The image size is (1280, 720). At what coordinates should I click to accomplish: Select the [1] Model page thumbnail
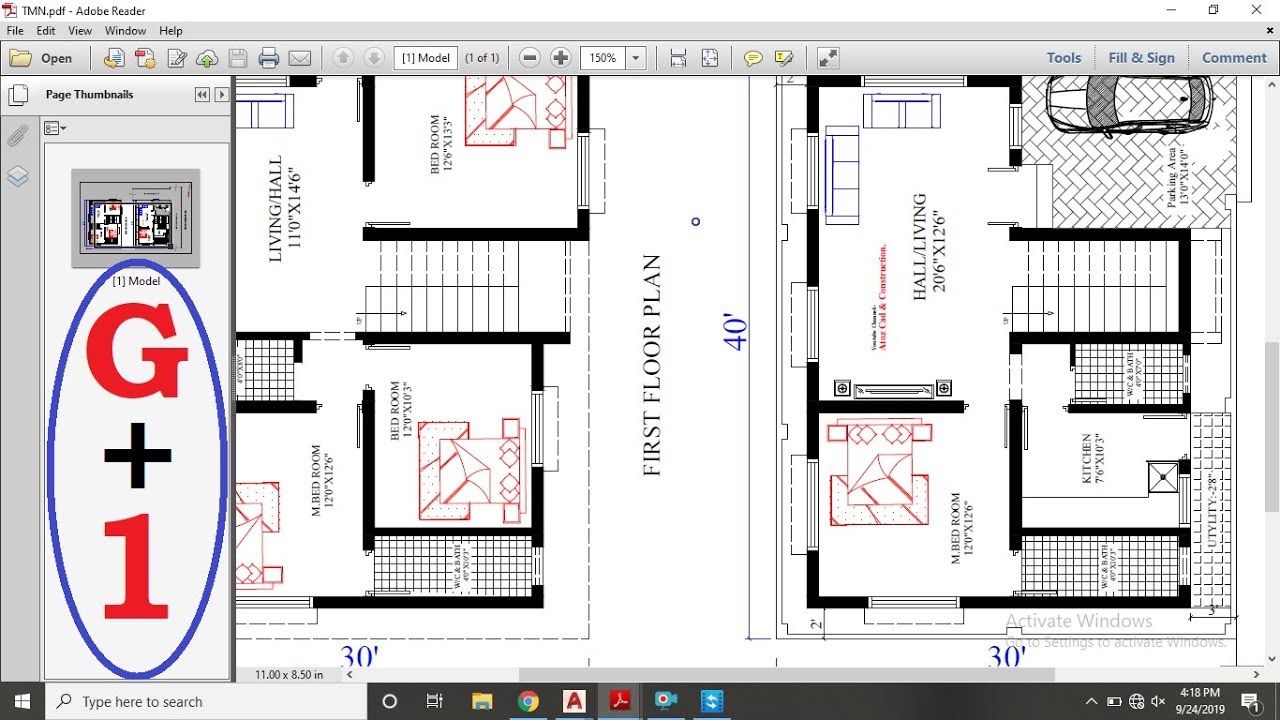click(136, 218)
